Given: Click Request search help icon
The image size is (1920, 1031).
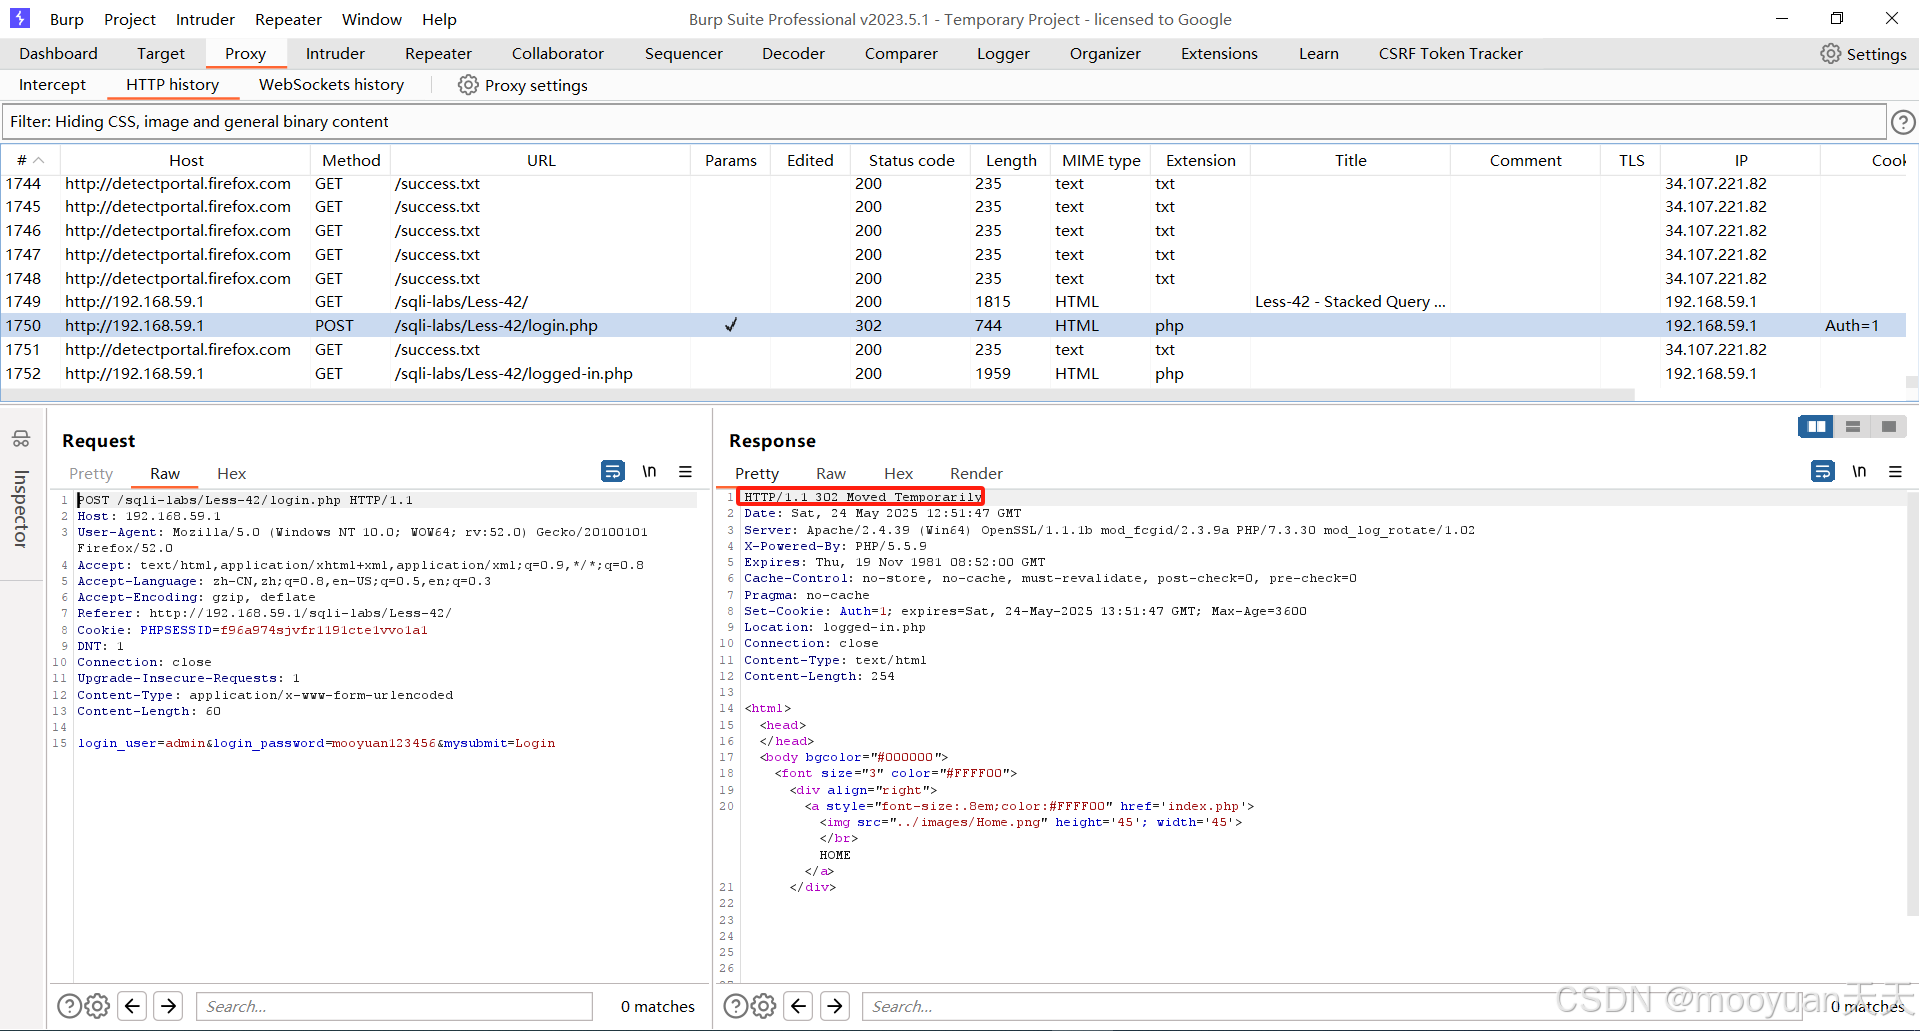Looking at the screenshot, I should 69,1006.
